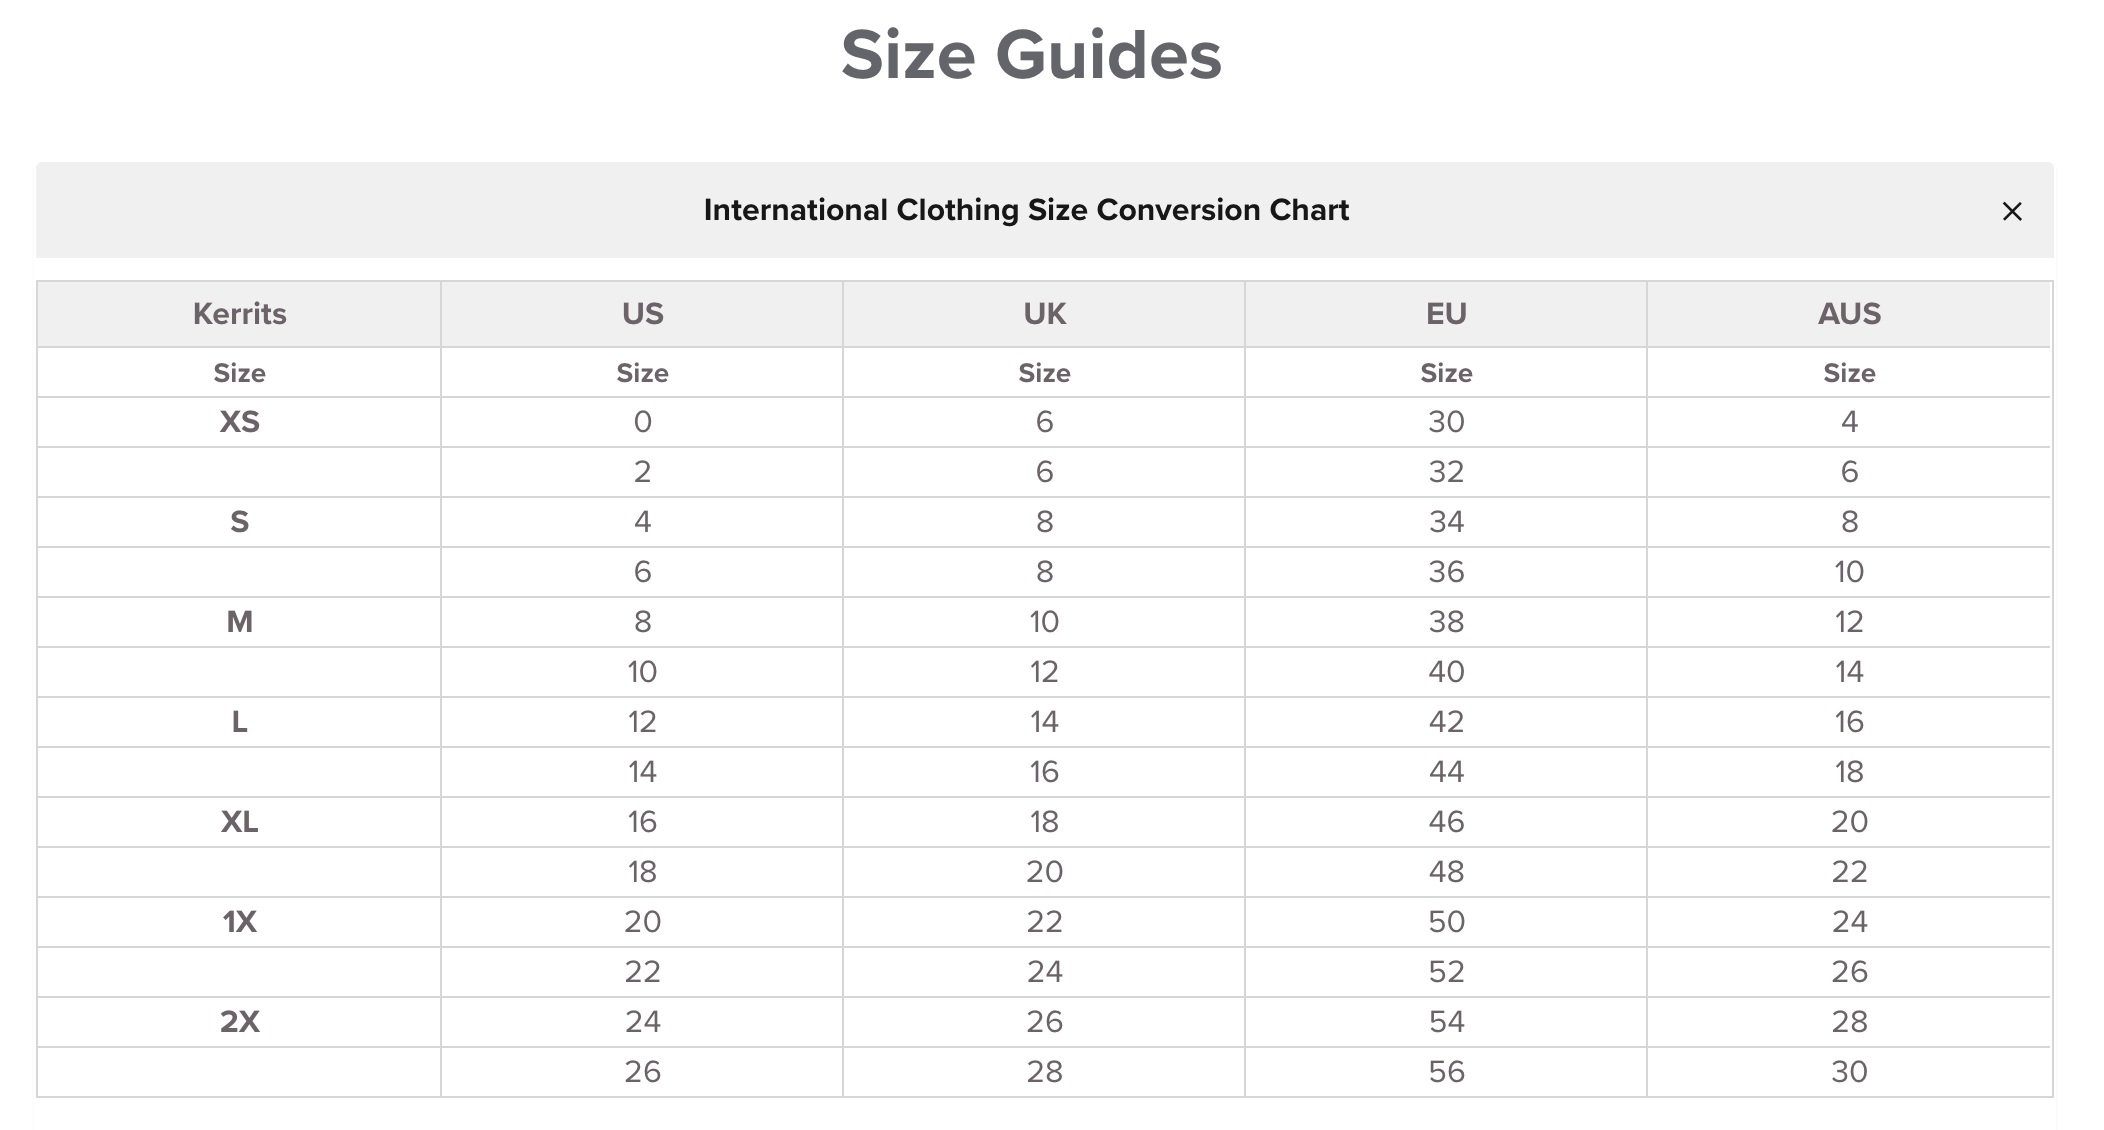The image size is (2104, 1130).
Task: Select the AUS column header
Action: click(x=1849, y=314)
